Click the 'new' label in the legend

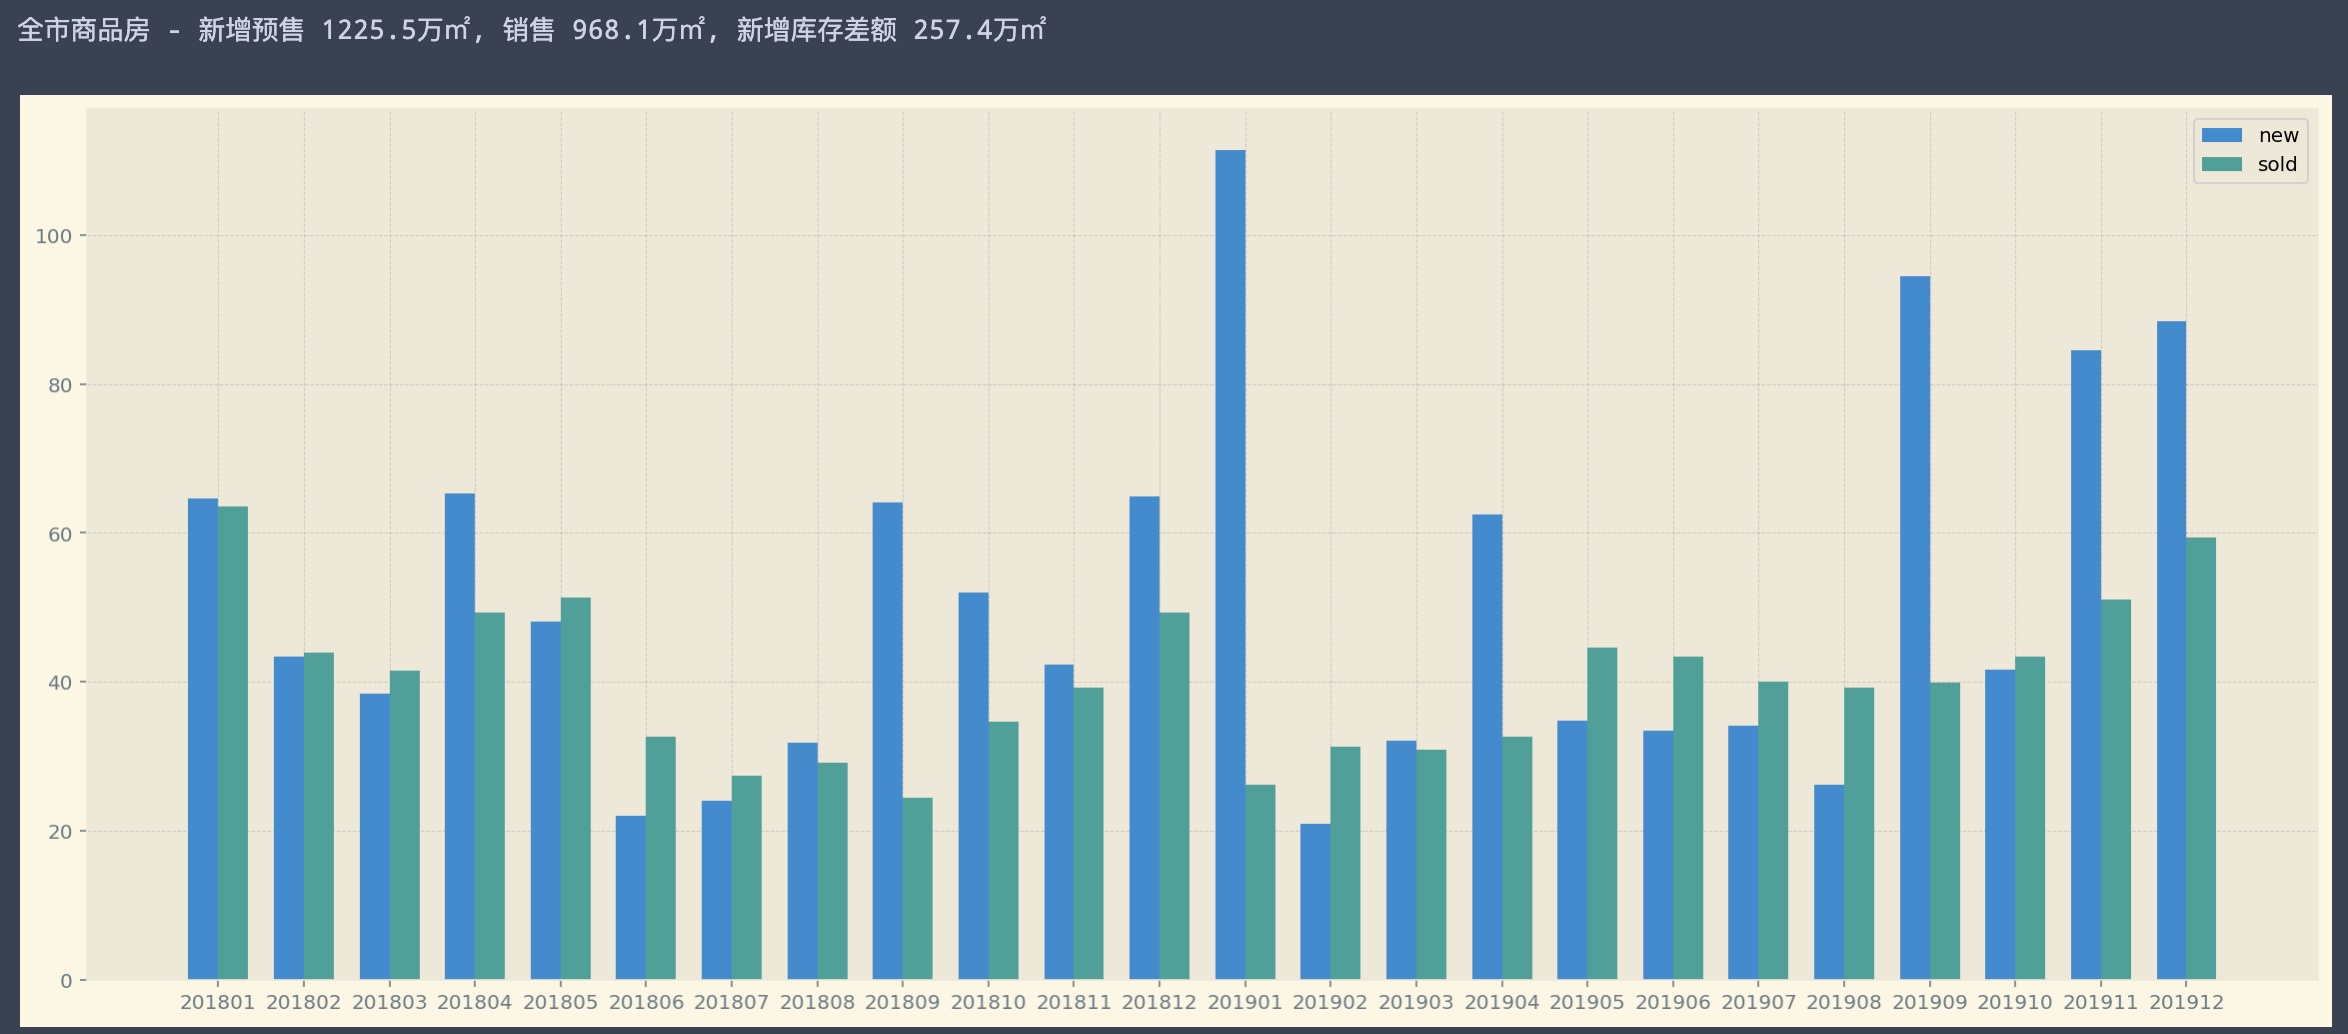2278,135
